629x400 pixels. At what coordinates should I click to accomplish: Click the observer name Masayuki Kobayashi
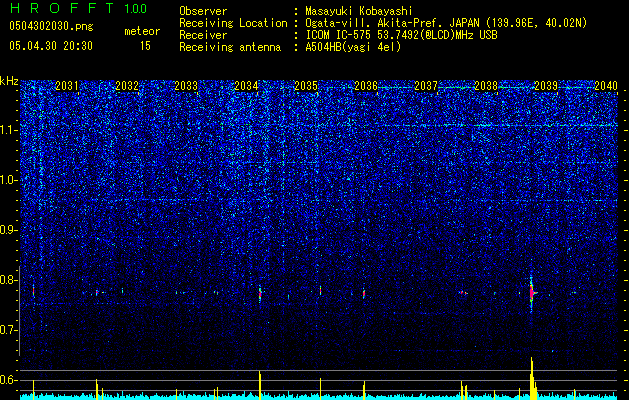click(359, 11)
